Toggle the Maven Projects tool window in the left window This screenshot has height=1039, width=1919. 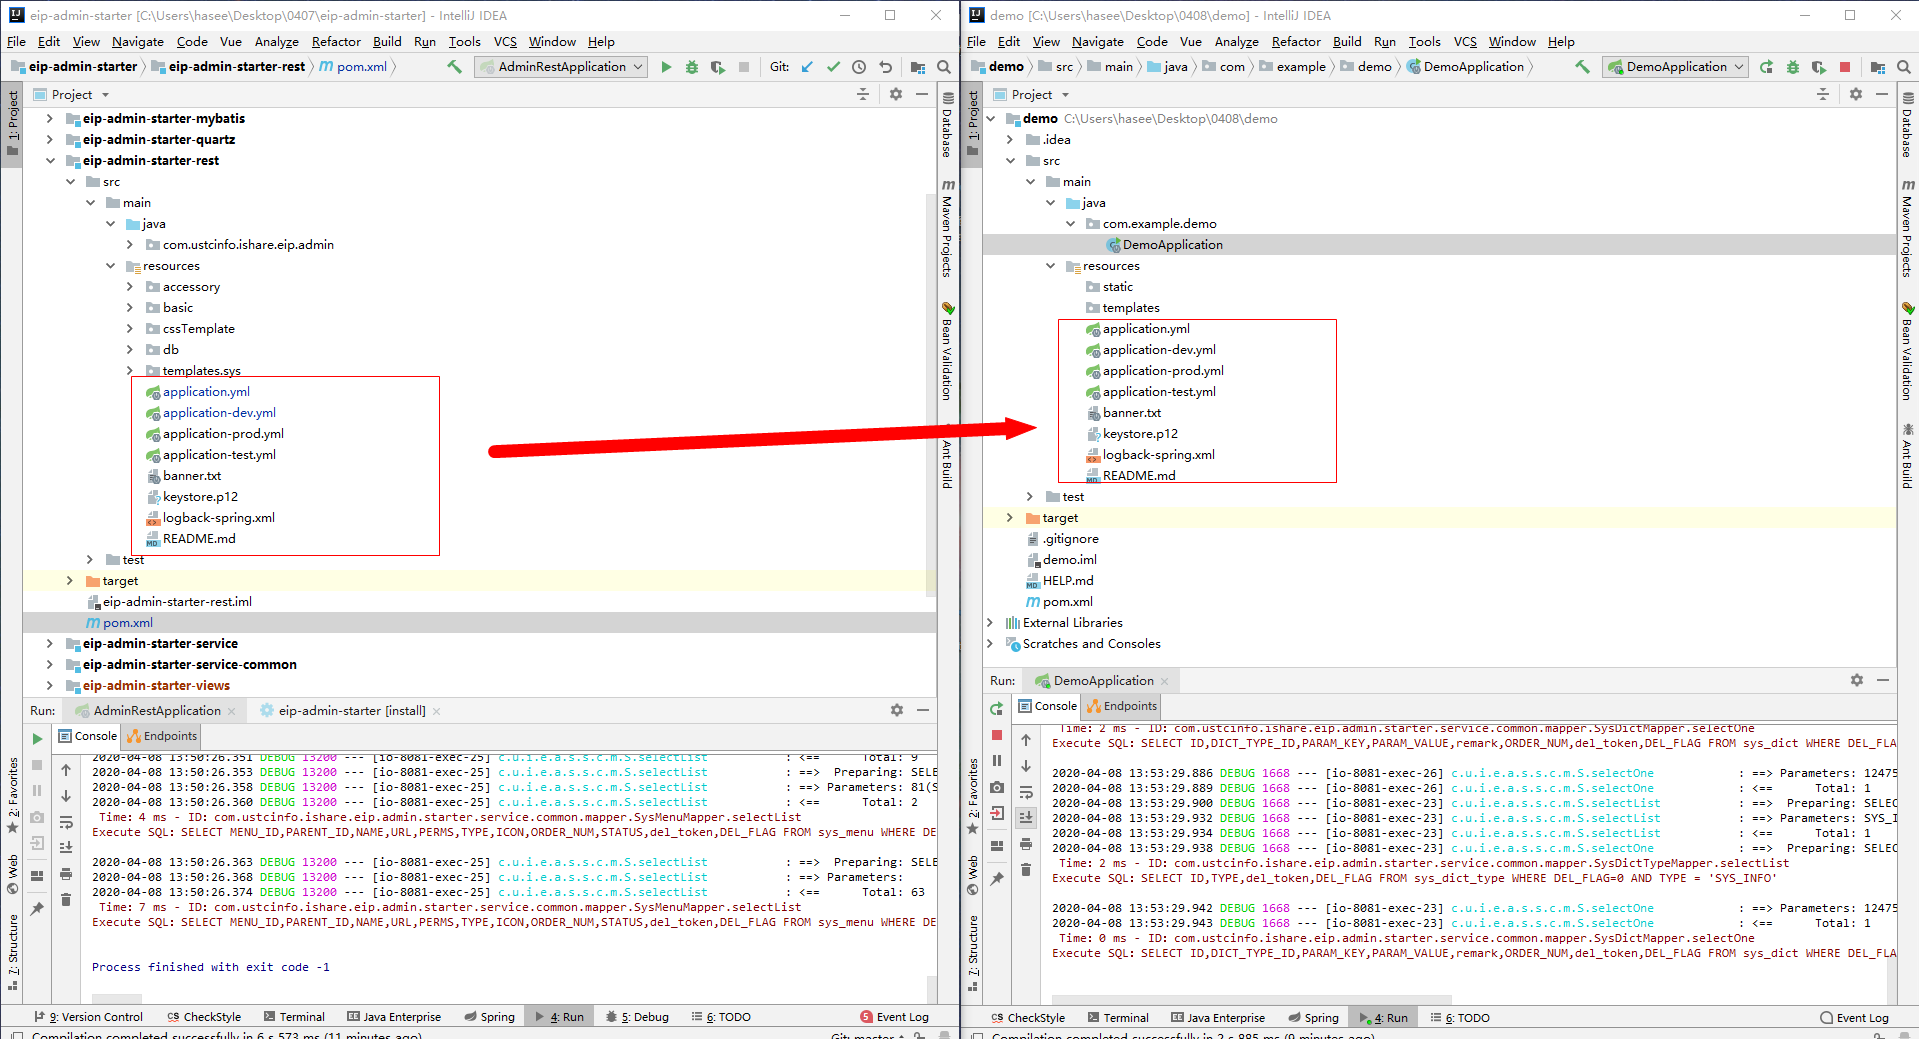pyautogui.click(x=947, y=228)
